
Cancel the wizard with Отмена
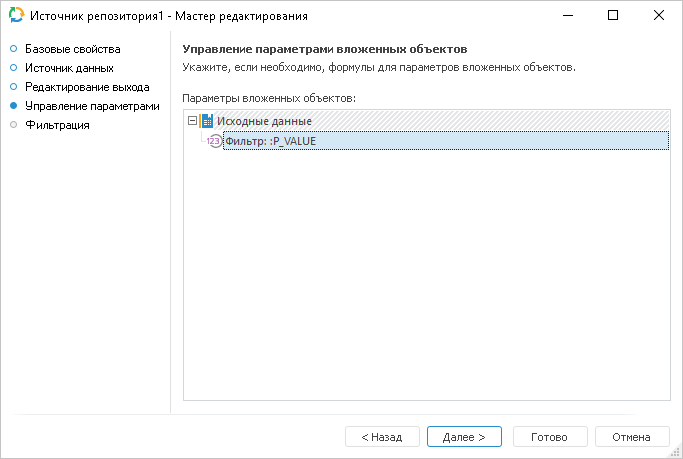631,437
